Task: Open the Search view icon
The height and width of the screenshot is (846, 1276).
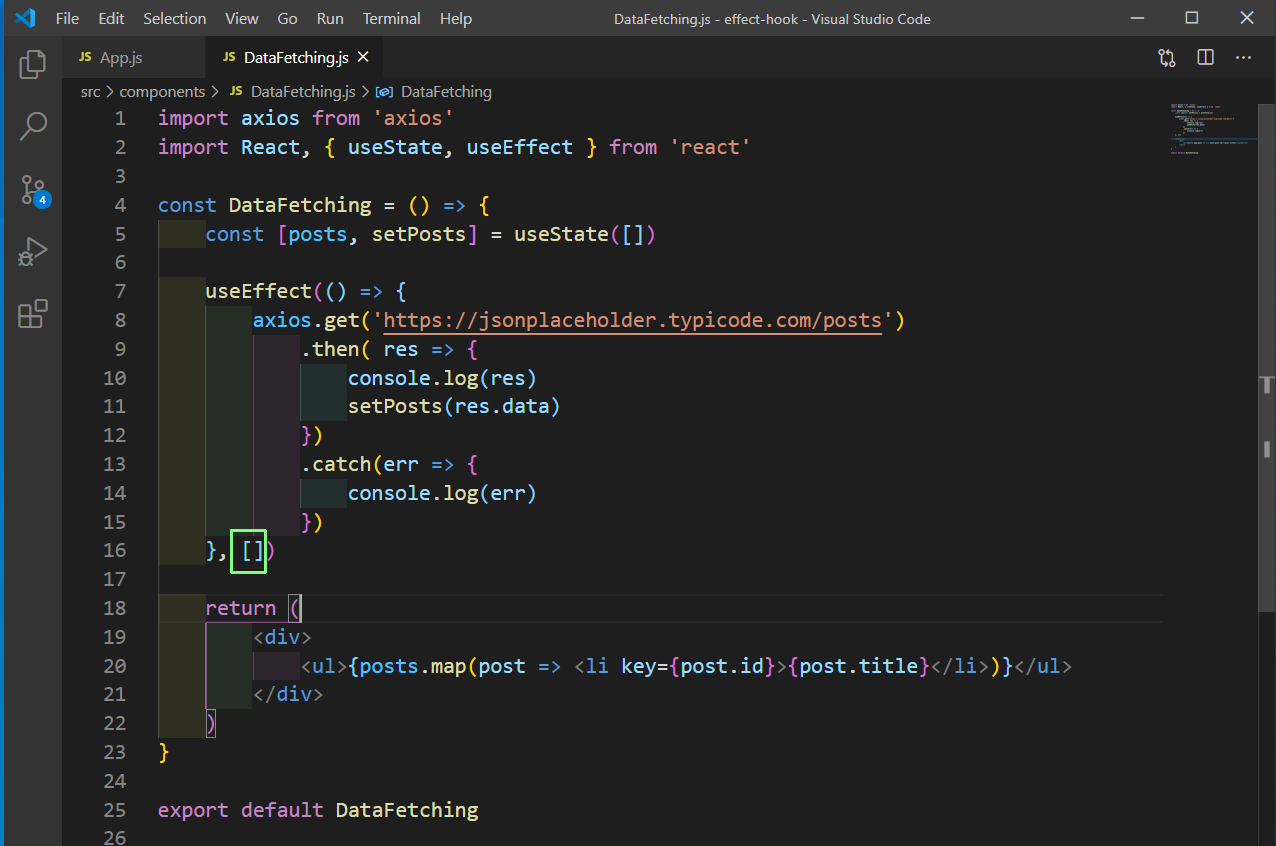Action: 33,126
